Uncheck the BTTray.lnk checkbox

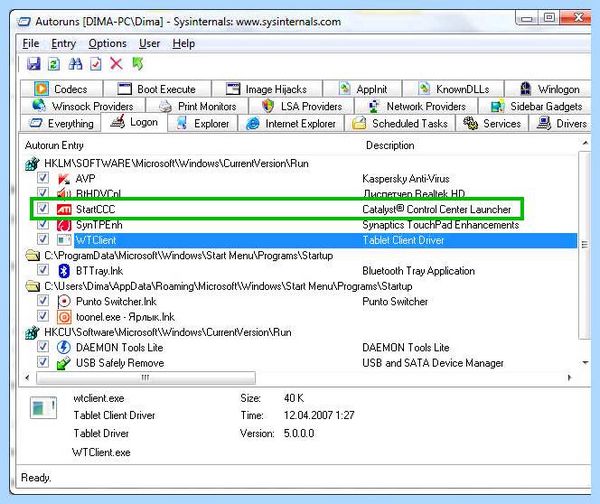(43, 270)
